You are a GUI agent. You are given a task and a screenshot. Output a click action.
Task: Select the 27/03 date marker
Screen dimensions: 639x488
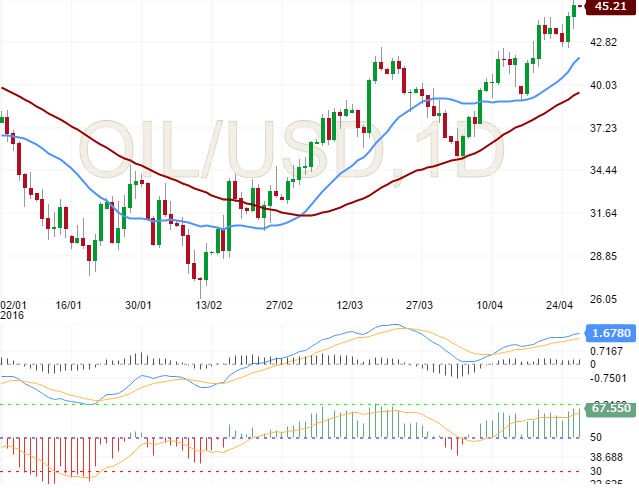pyautogui.click(x=420, y=304)
